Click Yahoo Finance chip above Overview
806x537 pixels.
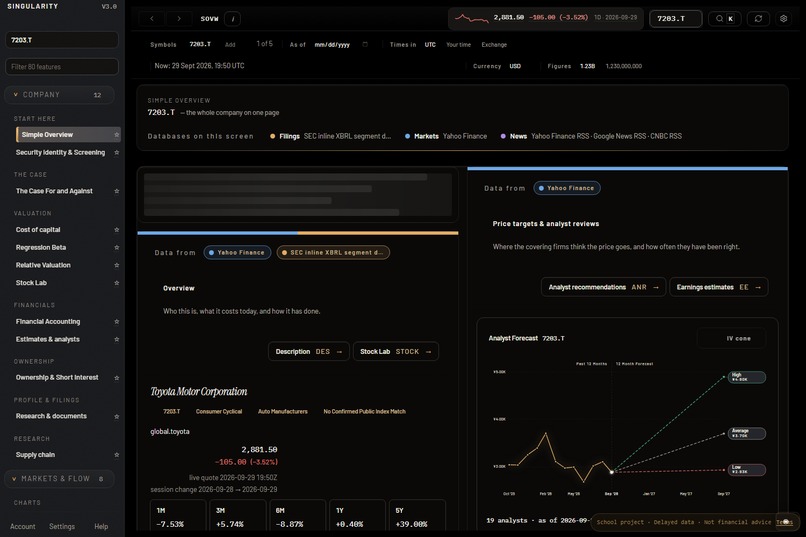[237, 253]
